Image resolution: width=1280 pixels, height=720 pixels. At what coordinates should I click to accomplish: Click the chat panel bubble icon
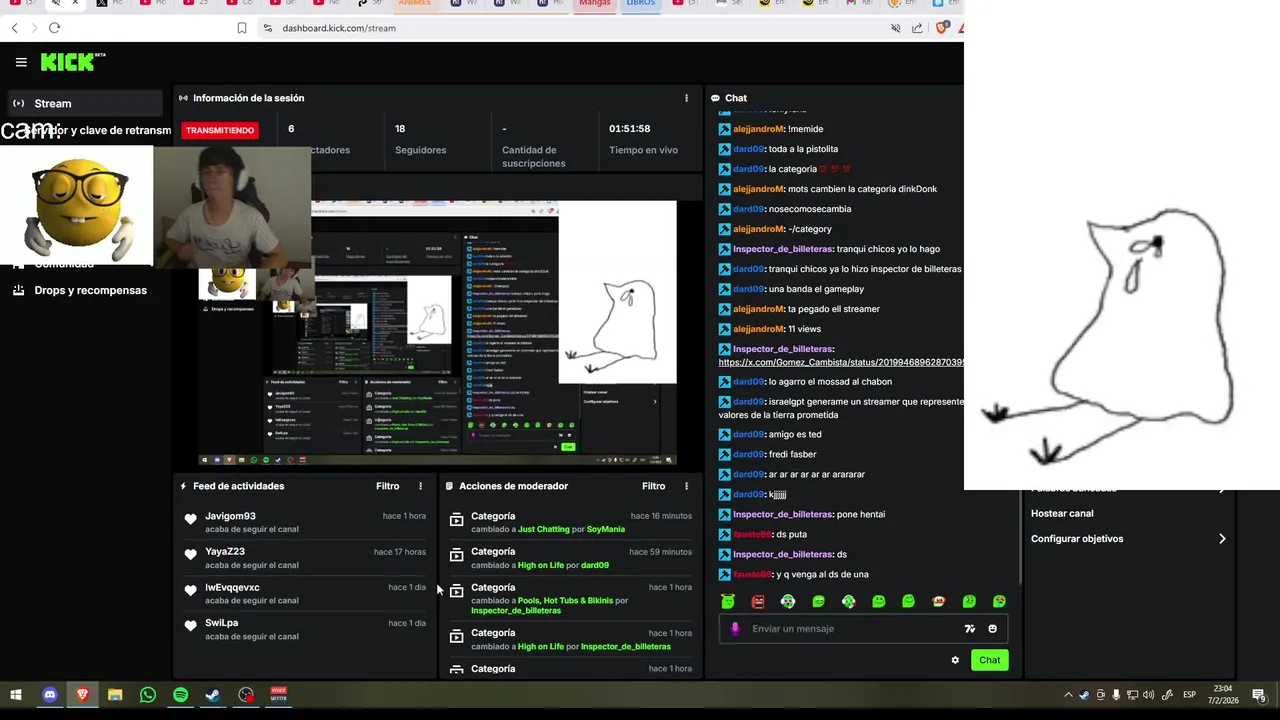click(716, 98)
